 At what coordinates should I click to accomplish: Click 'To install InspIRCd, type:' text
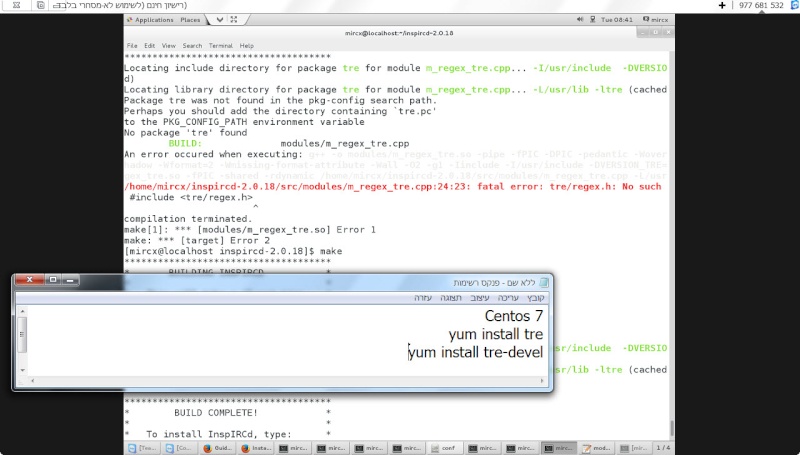pyautogui.click(x=218, y=434)
